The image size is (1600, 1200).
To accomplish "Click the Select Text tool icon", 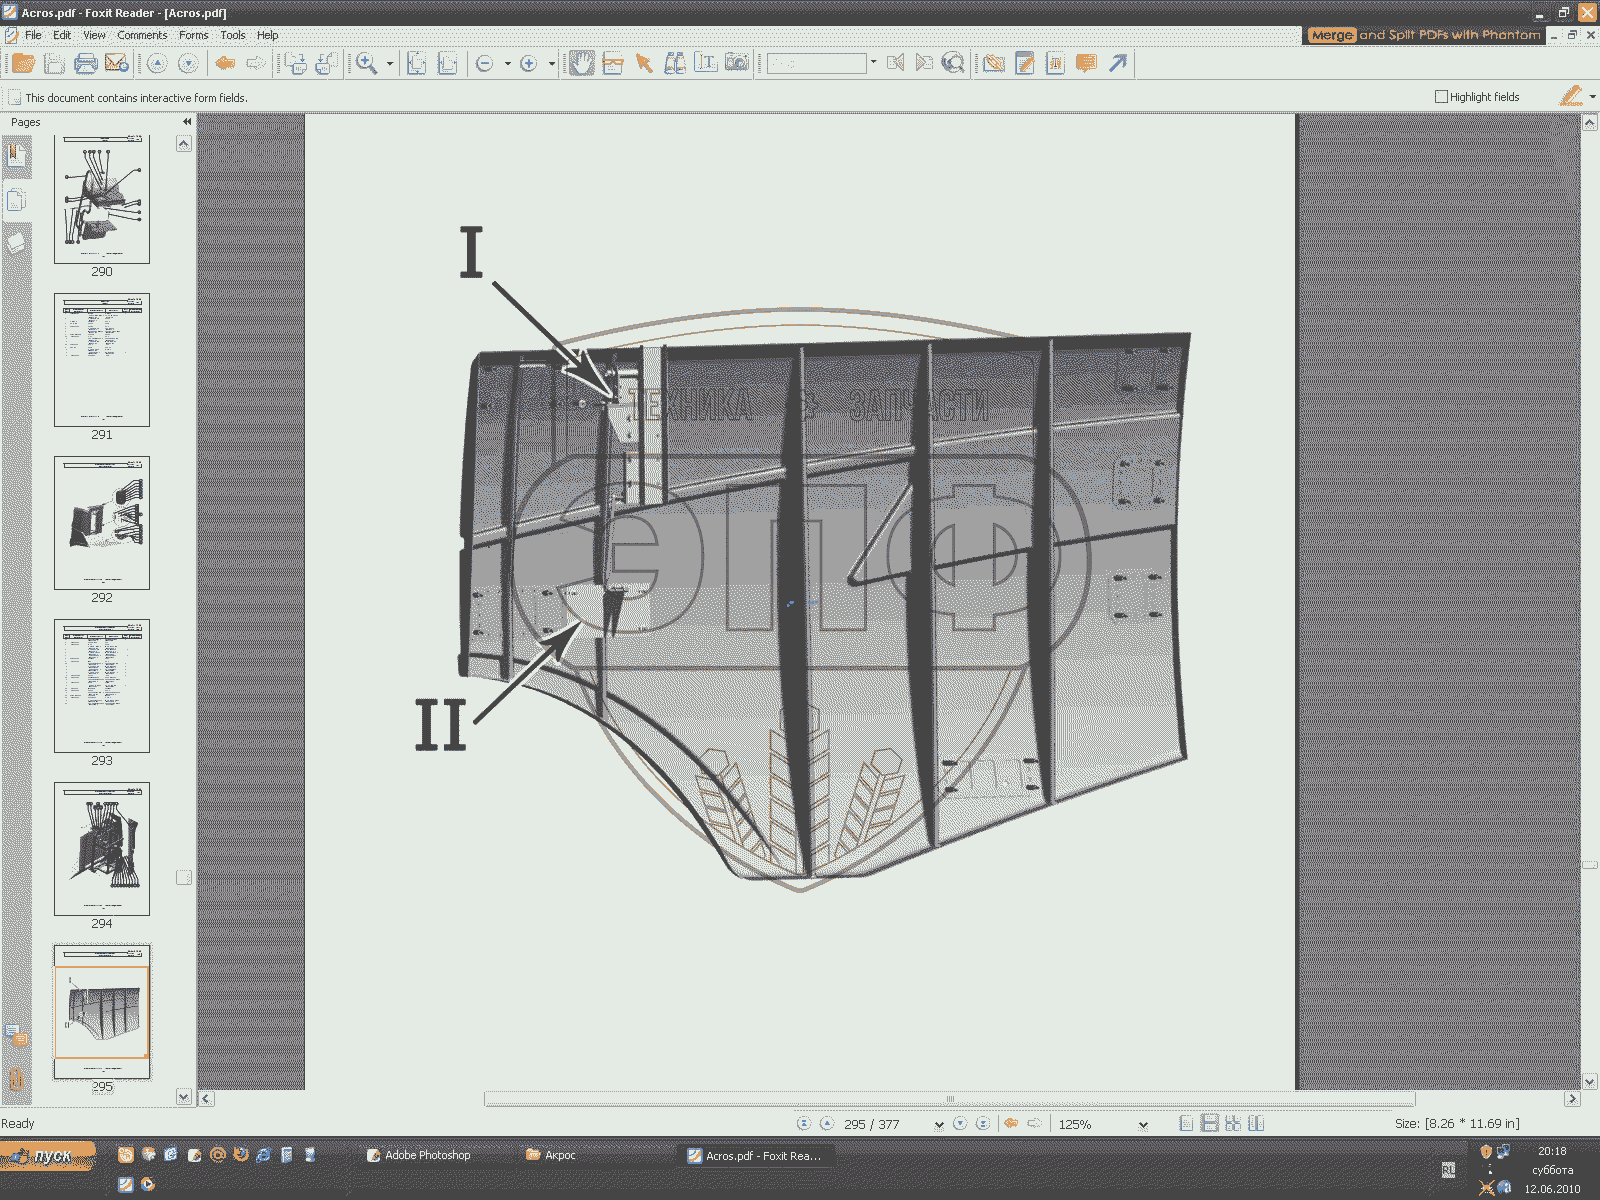I will click(706, 63).
